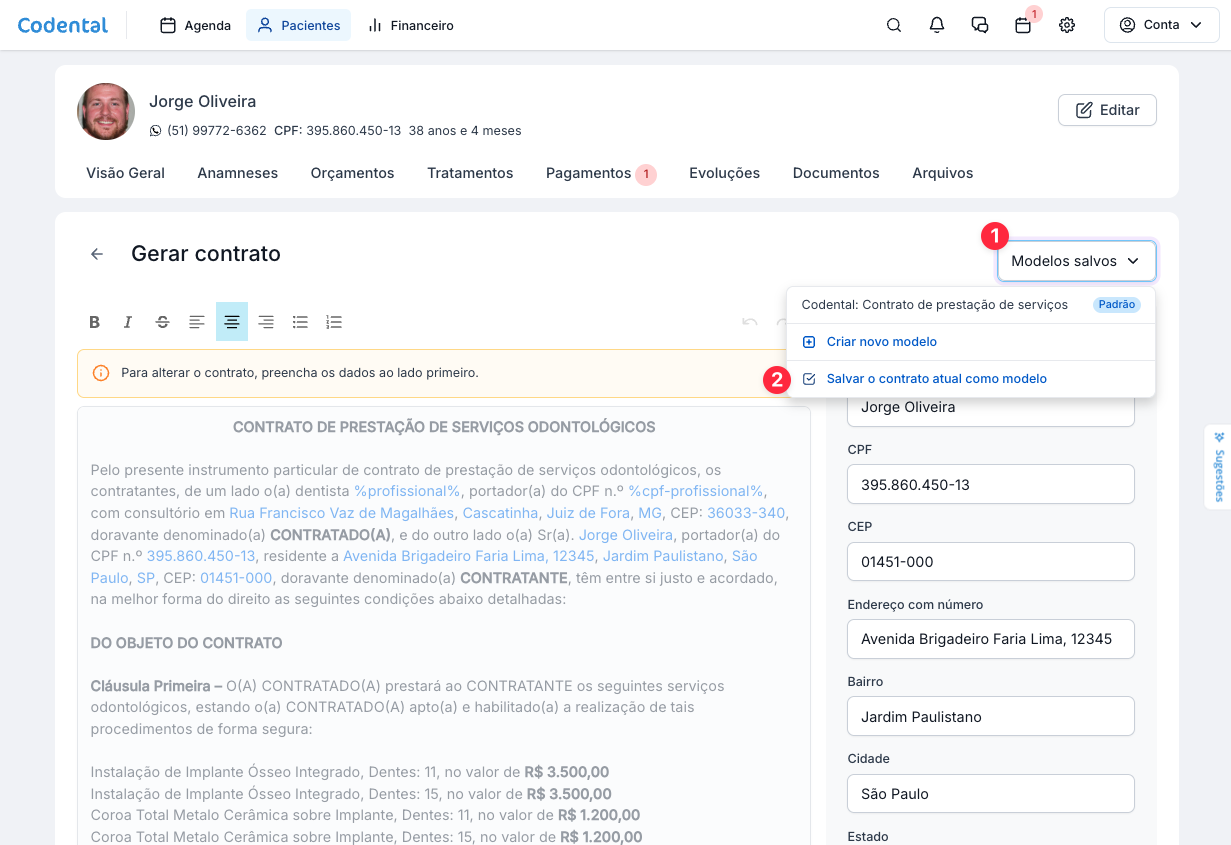Insert a numbered list
Viewport: 1231px width, 845px height.
(334, 322)
